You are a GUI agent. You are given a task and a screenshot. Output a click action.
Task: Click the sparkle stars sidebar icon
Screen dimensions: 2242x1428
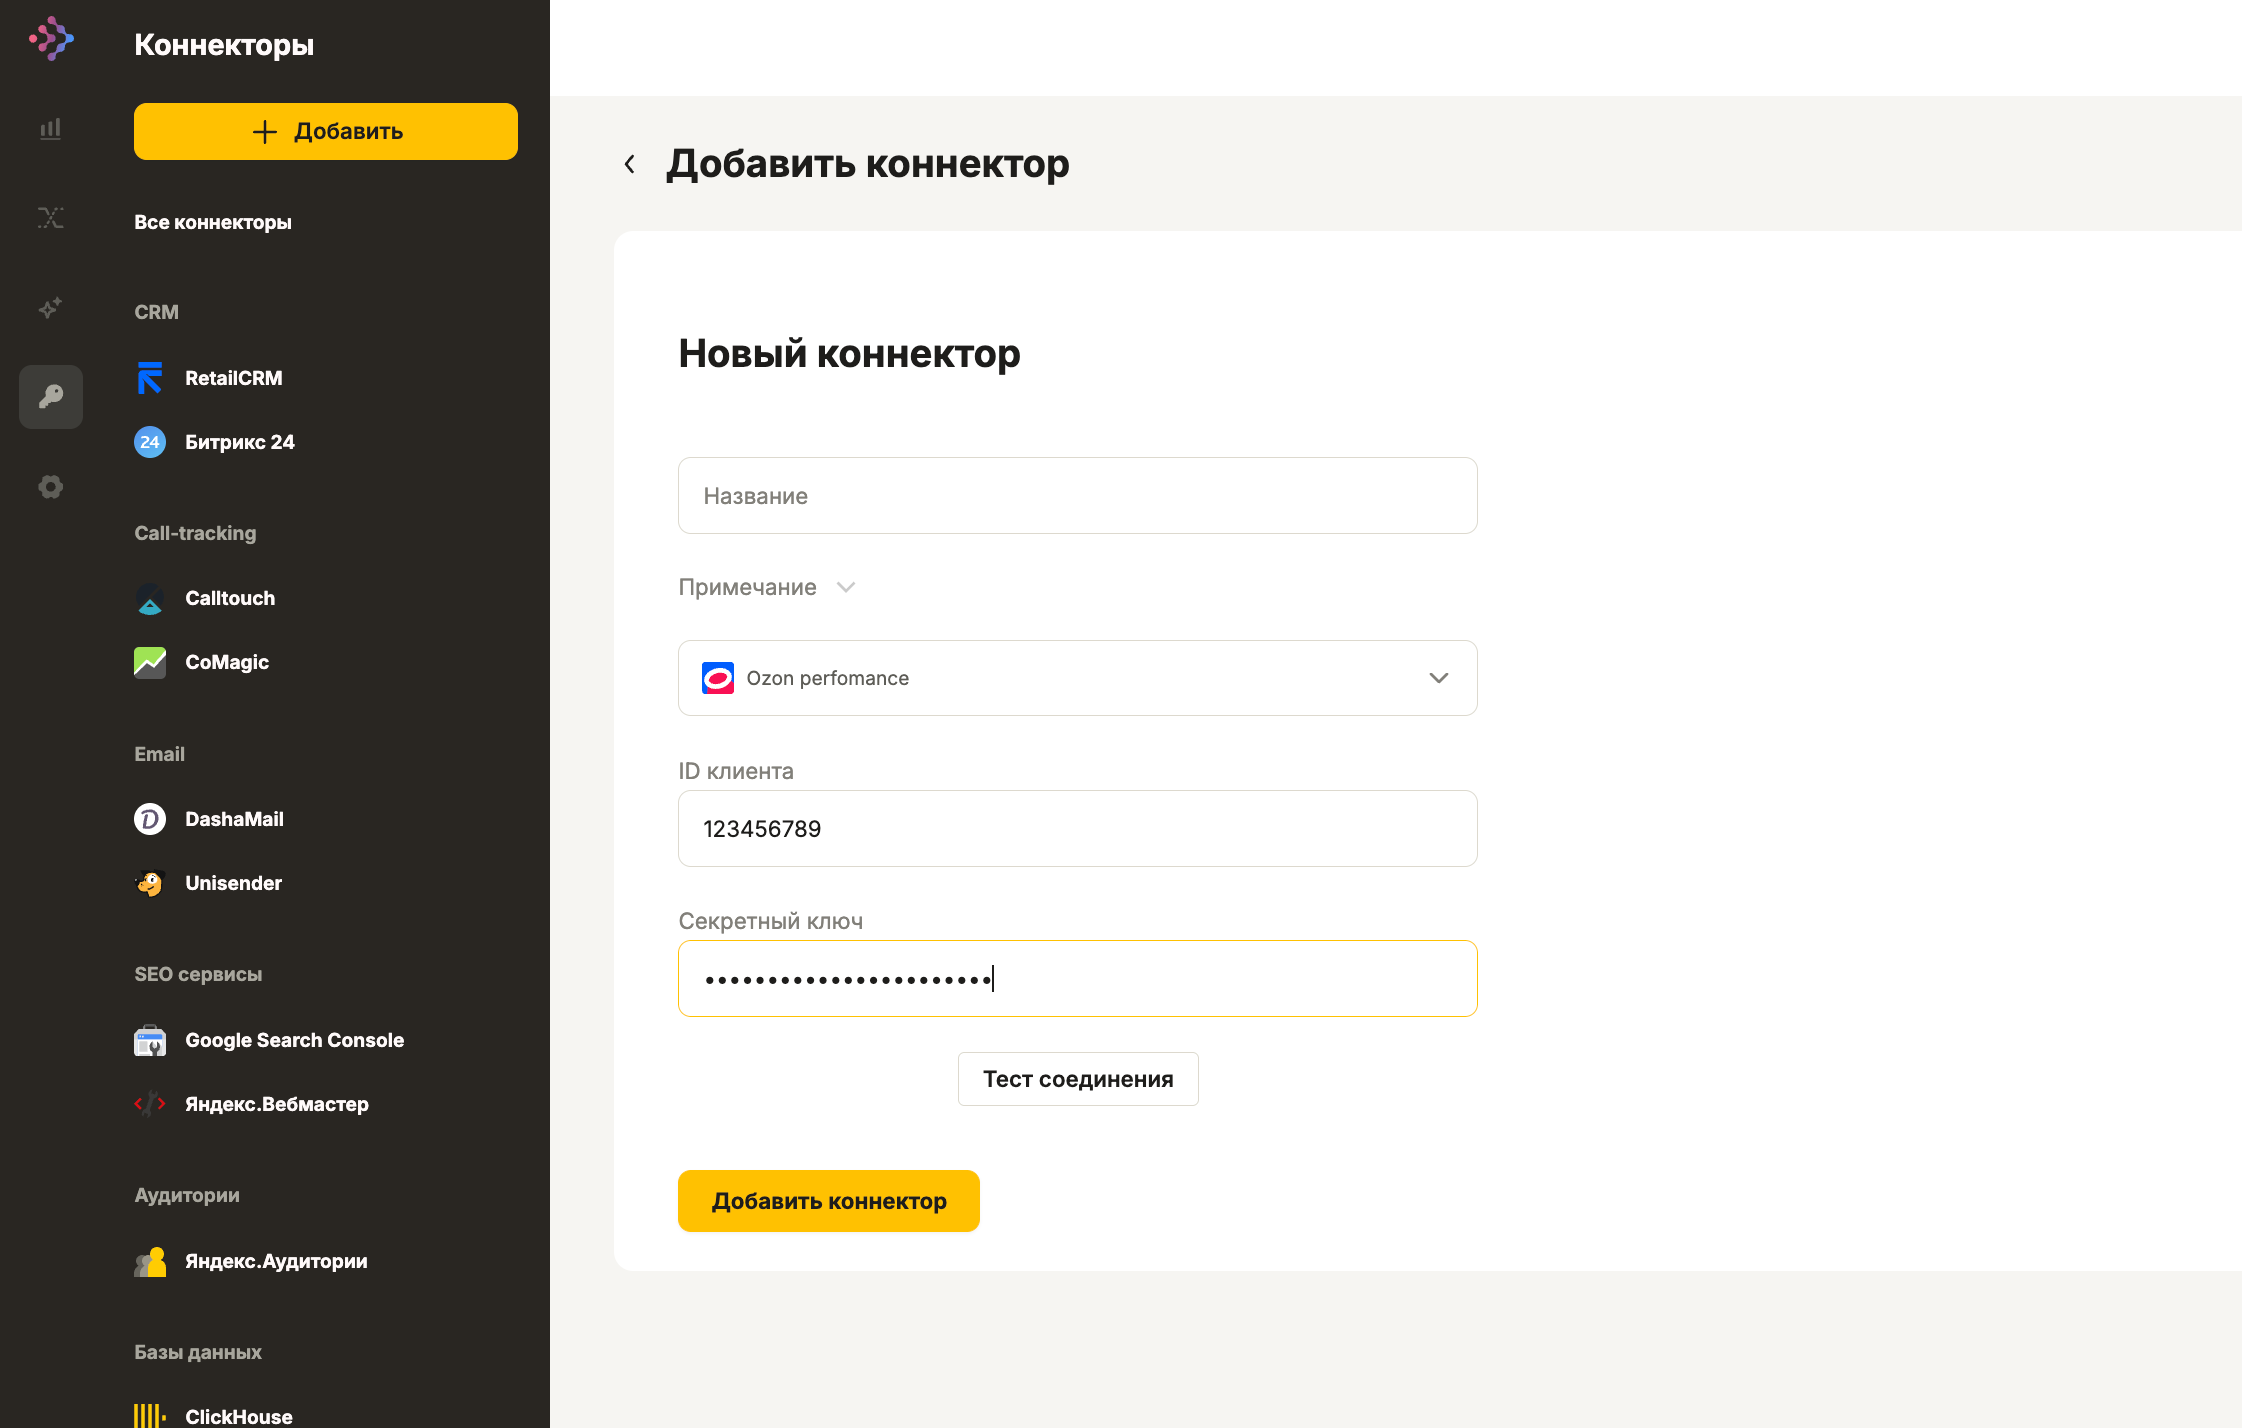[51, 307]
